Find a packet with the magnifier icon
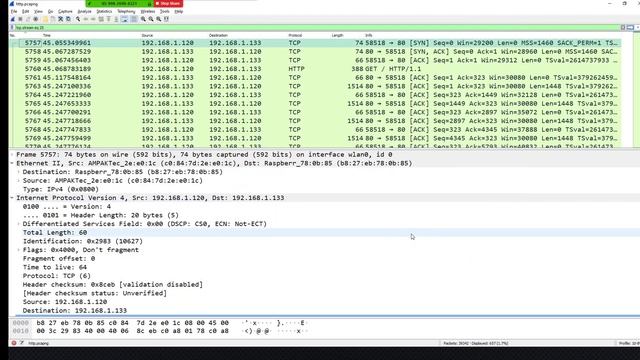 tap(78, 19)
